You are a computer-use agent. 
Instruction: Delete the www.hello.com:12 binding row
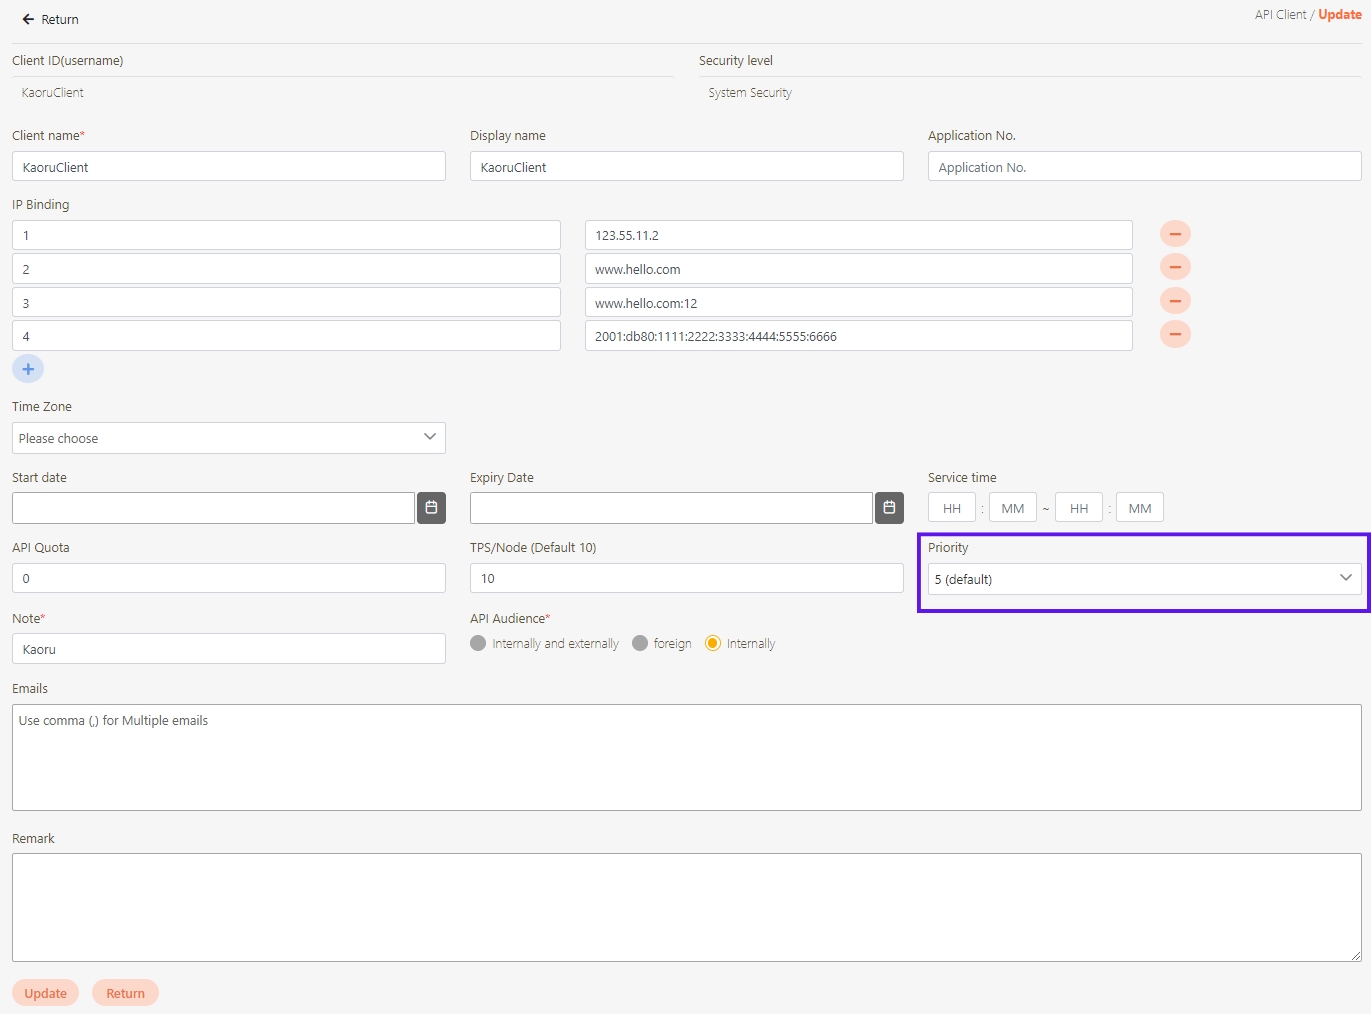[1174, 301]
